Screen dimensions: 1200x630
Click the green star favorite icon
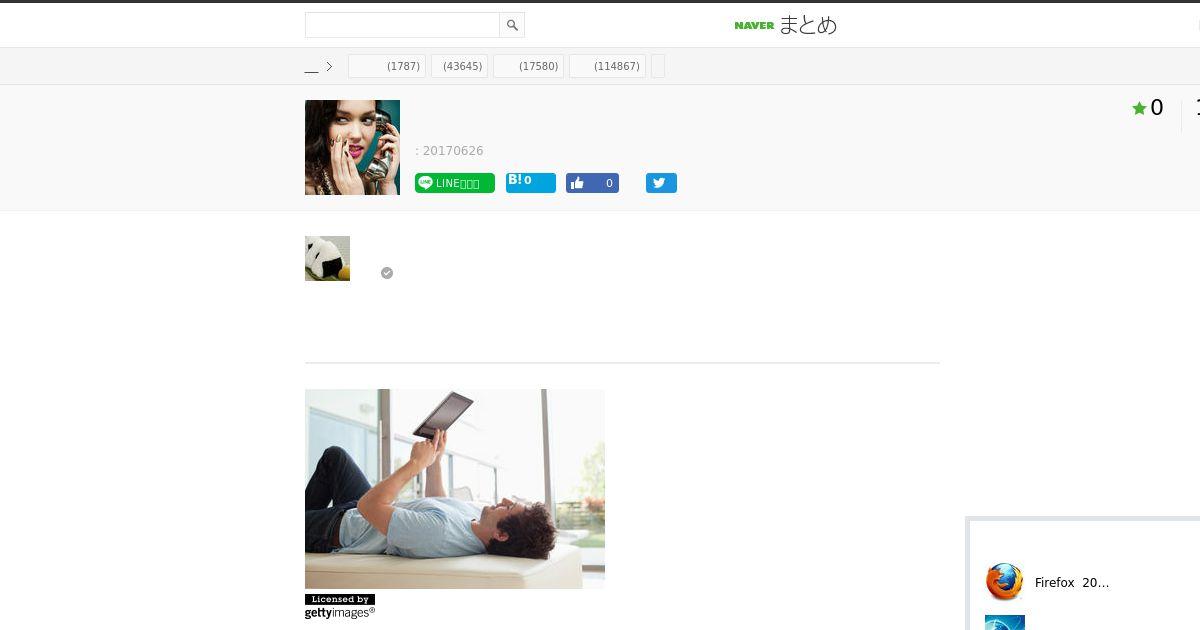point(1139,108)
